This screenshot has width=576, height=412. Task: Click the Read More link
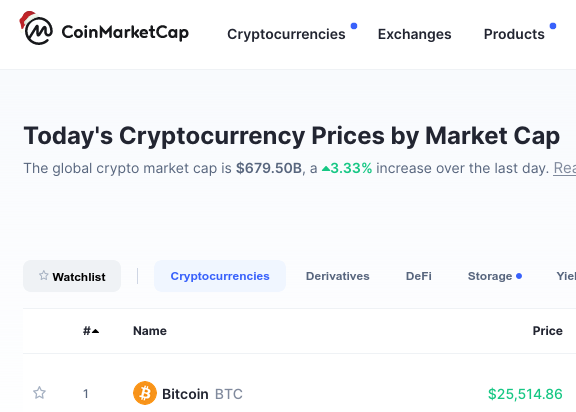pyautogui.click(x=565, y=168)
